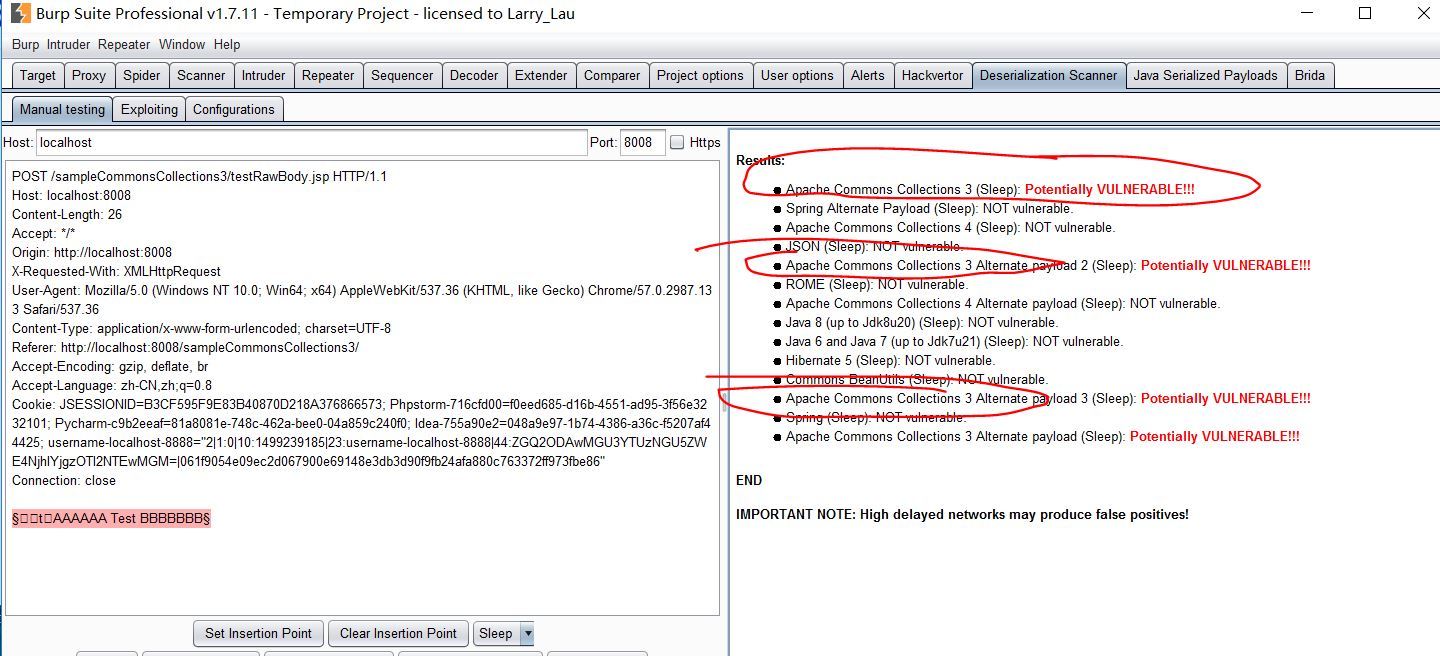This screenshot has height=656, width=1440.
Task: Open the Configurations sub-tab
Action: pyautogui.click(x=234, y=109)
